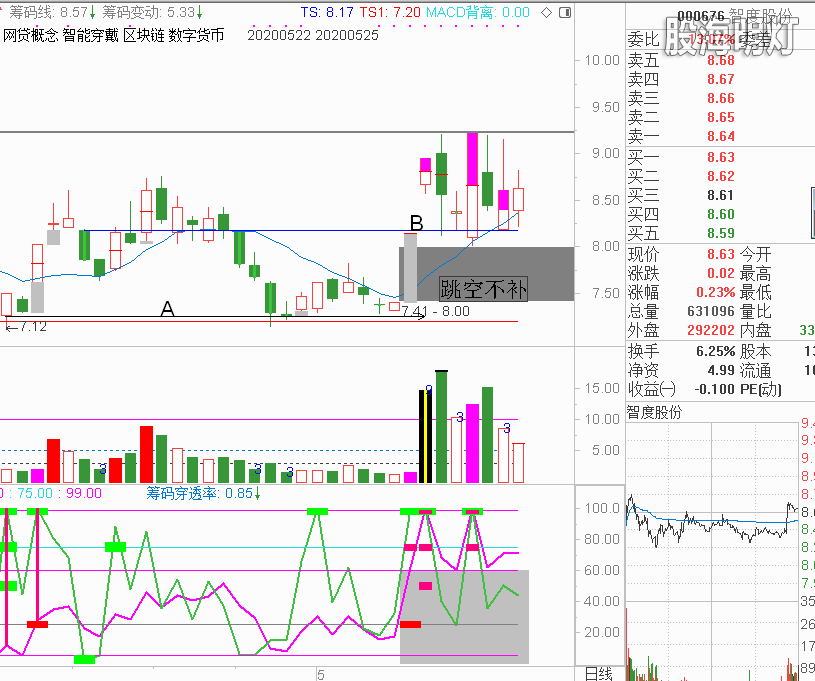Select the MACD背离 indicator label
Image resolution: width=815 pixels, height=681 pixels.
(x=463, y=13)
